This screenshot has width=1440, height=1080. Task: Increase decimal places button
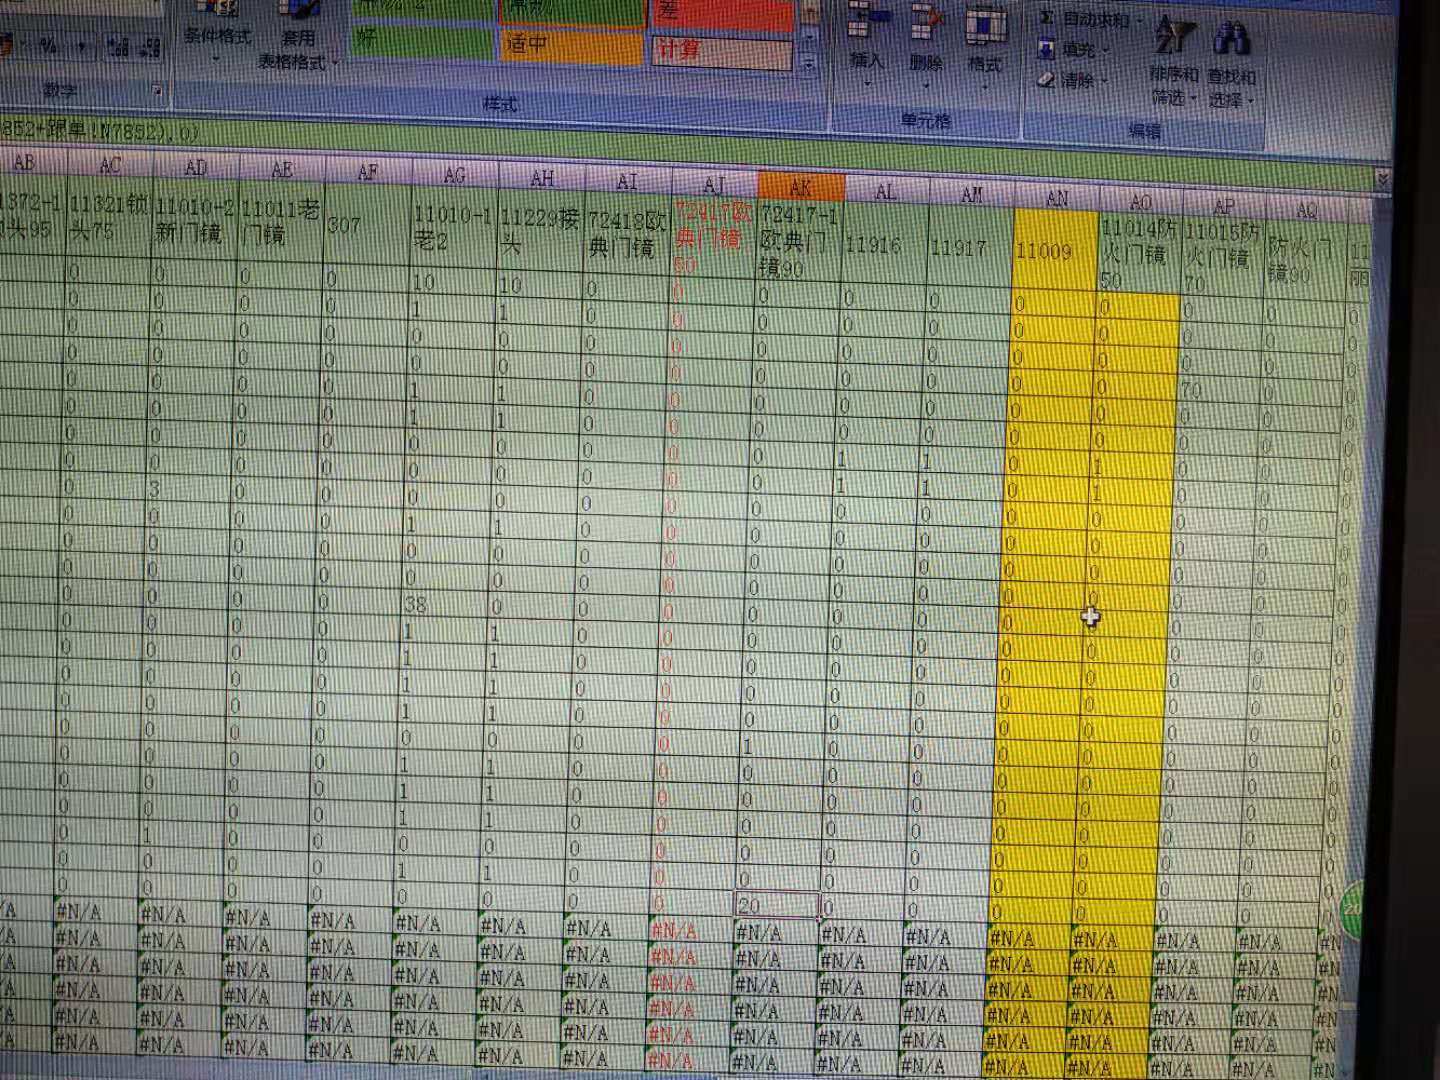click(118, 46)
